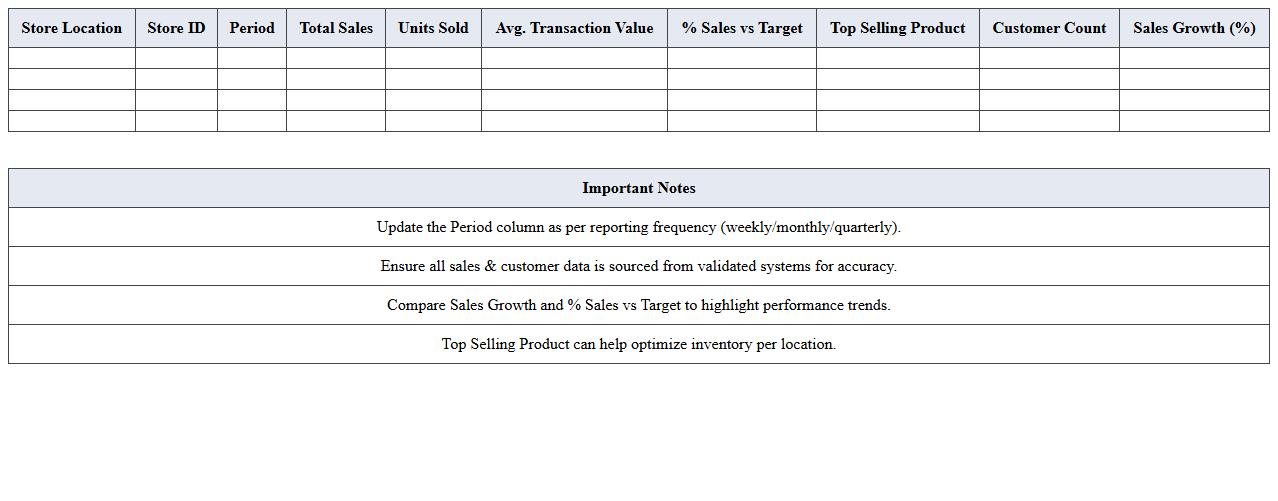Select the Sales Growth (%) header

pos(1194,28)
